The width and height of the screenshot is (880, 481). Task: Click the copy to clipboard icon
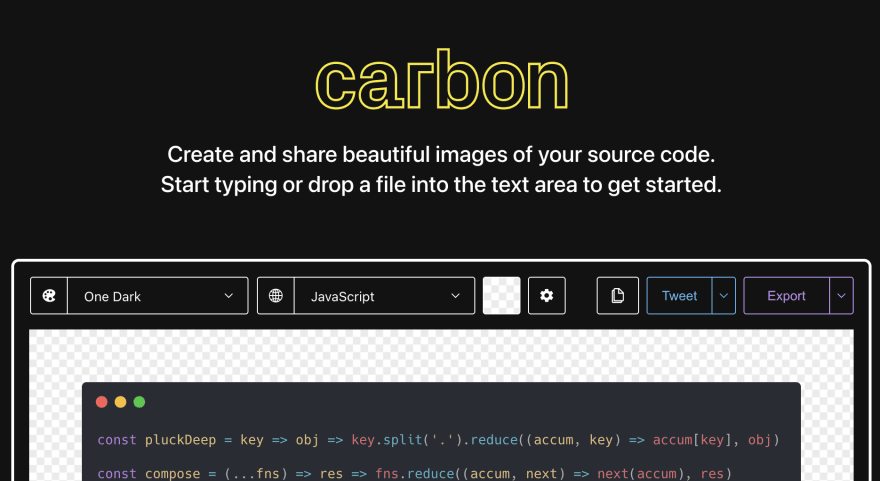click(x=617, y=296)
